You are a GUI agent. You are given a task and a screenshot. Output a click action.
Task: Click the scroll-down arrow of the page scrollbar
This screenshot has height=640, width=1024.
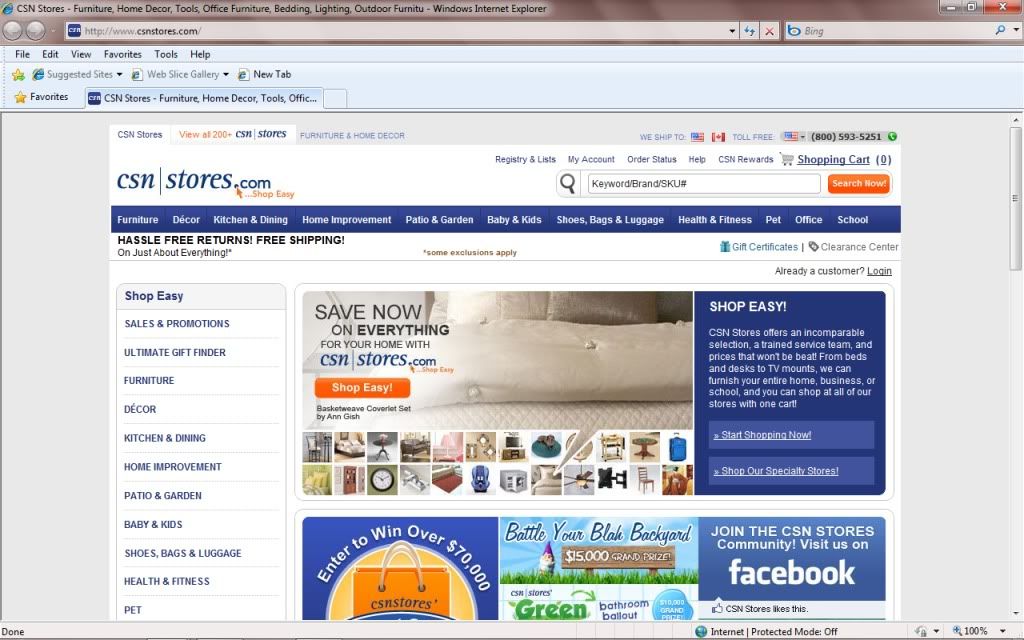pos(1016,614)
